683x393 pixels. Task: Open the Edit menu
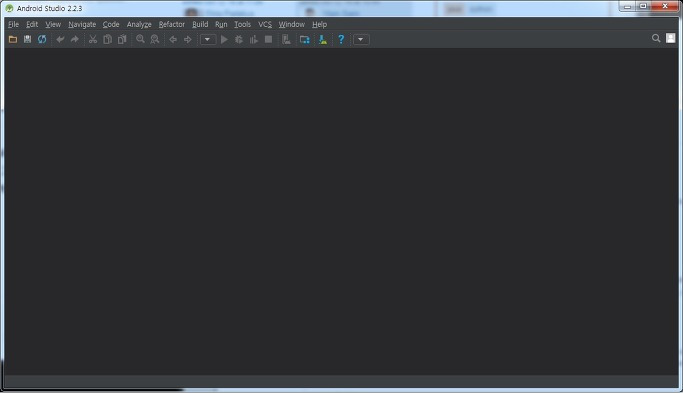[x=32, y=24]
